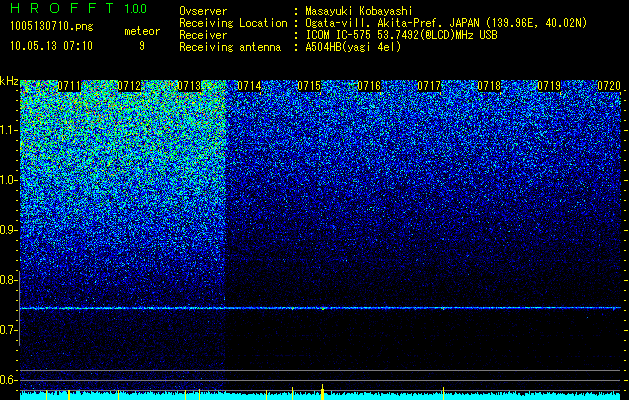Click the 0720 time marker
The image size is (629, 400).
609,86
